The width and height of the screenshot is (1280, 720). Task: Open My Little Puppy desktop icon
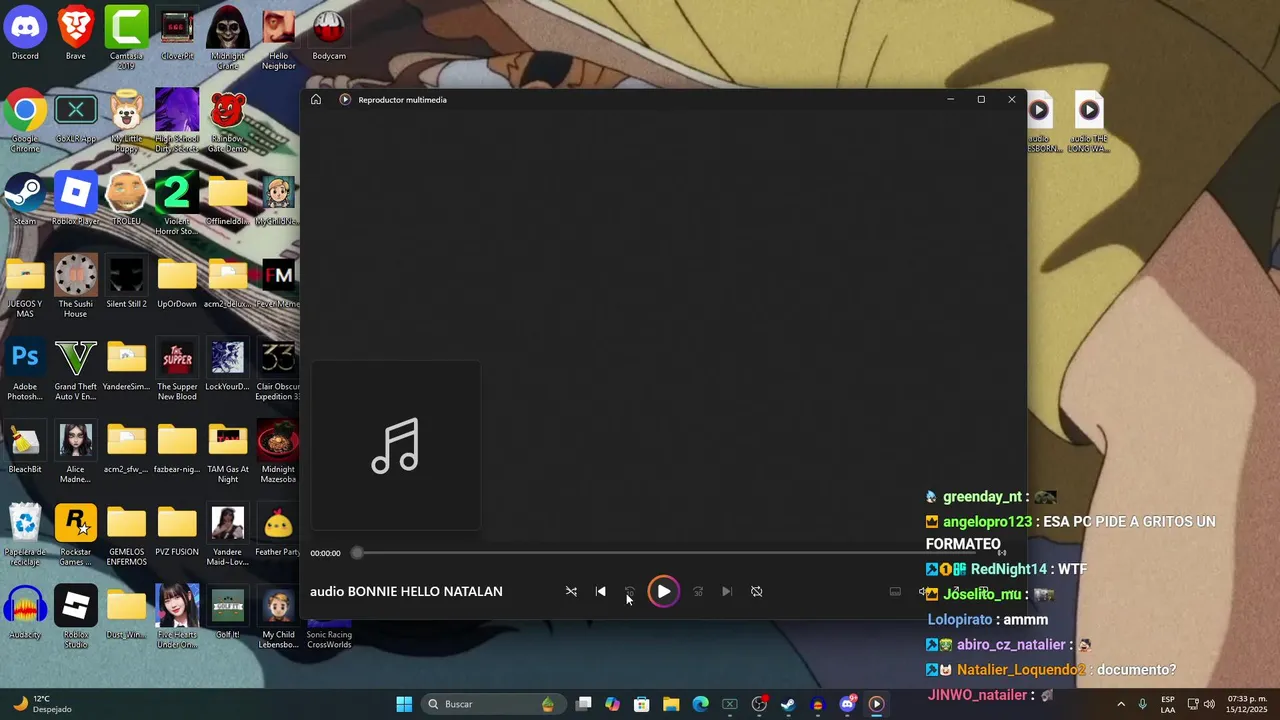[x=126, y=121]
